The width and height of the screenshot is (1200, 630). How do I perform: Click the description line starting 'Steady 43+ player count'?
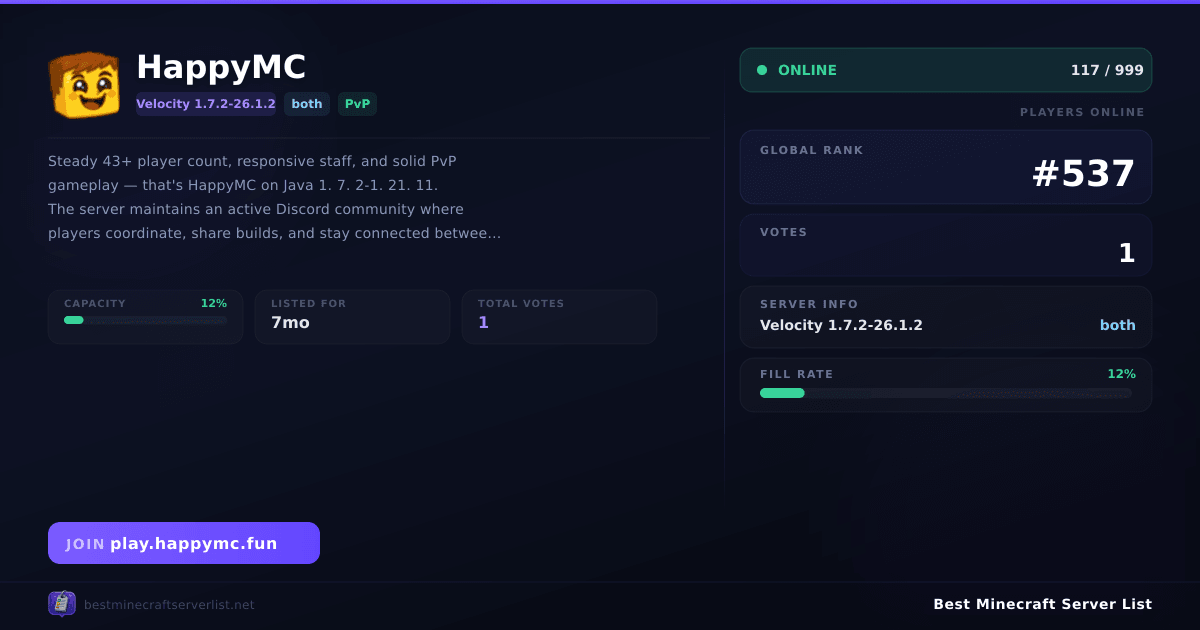pyautogui.click(x=253, y=161)
